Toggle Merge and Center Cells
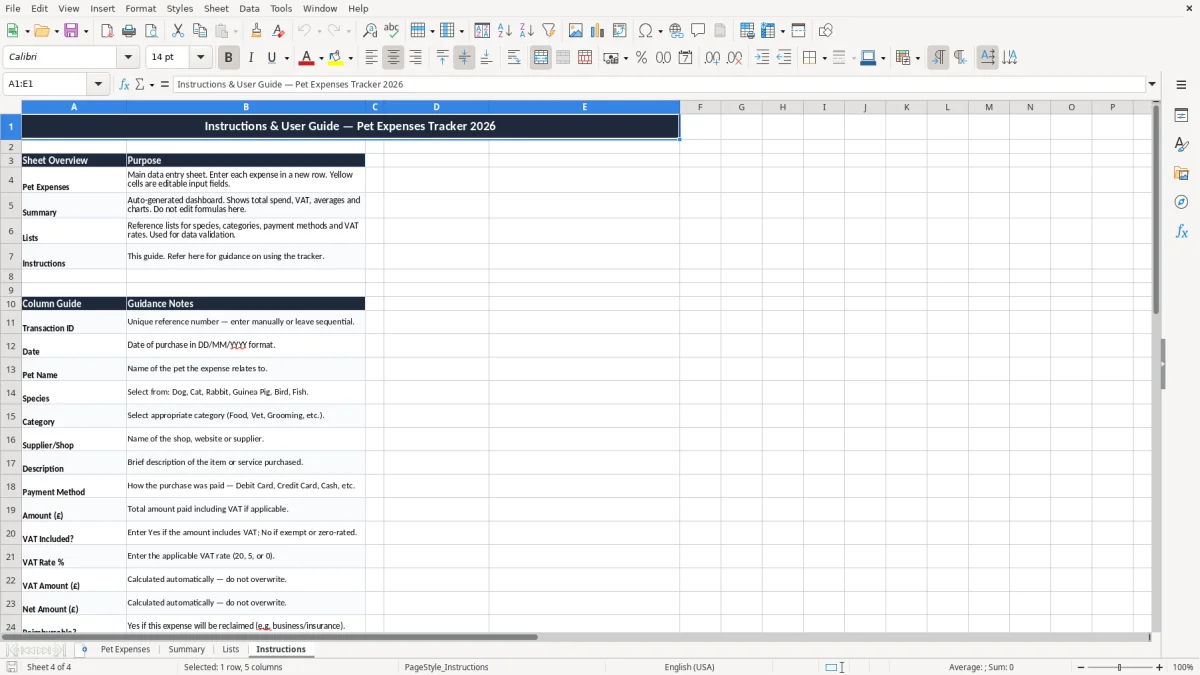 click(x=541, y=58)
